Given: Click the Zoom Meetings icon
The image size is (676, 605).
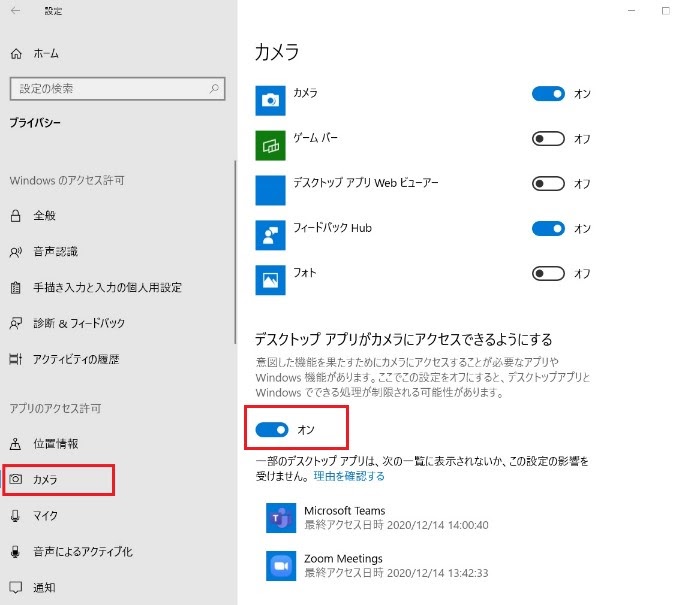Looking at the screenshot, I should [x=281, y=566].
